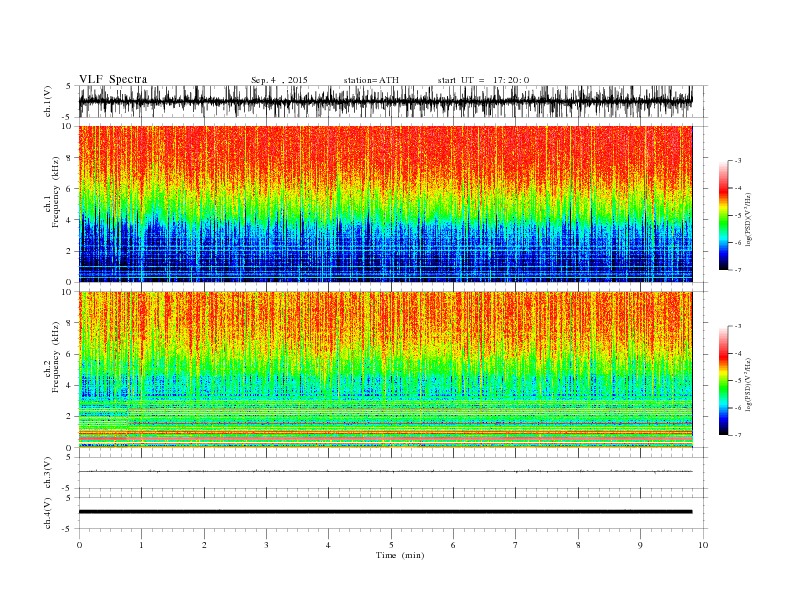Click time axis tick label '6'

[x=453, y=545]
